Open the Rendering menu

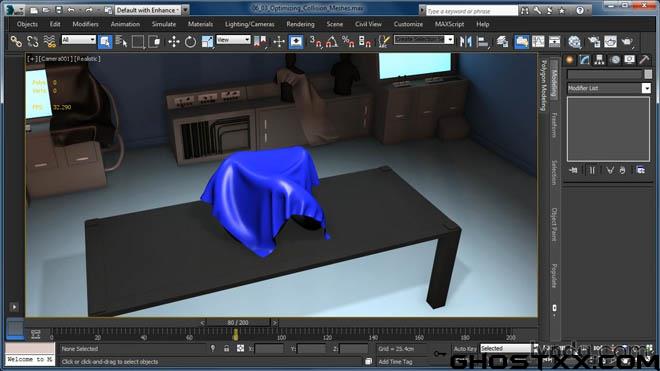[x=300, y=24]
